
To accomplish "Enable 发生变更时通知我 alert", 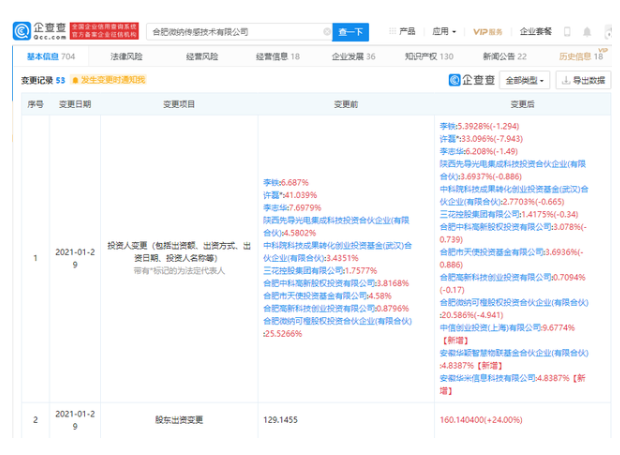I will [x=107, y=79].
